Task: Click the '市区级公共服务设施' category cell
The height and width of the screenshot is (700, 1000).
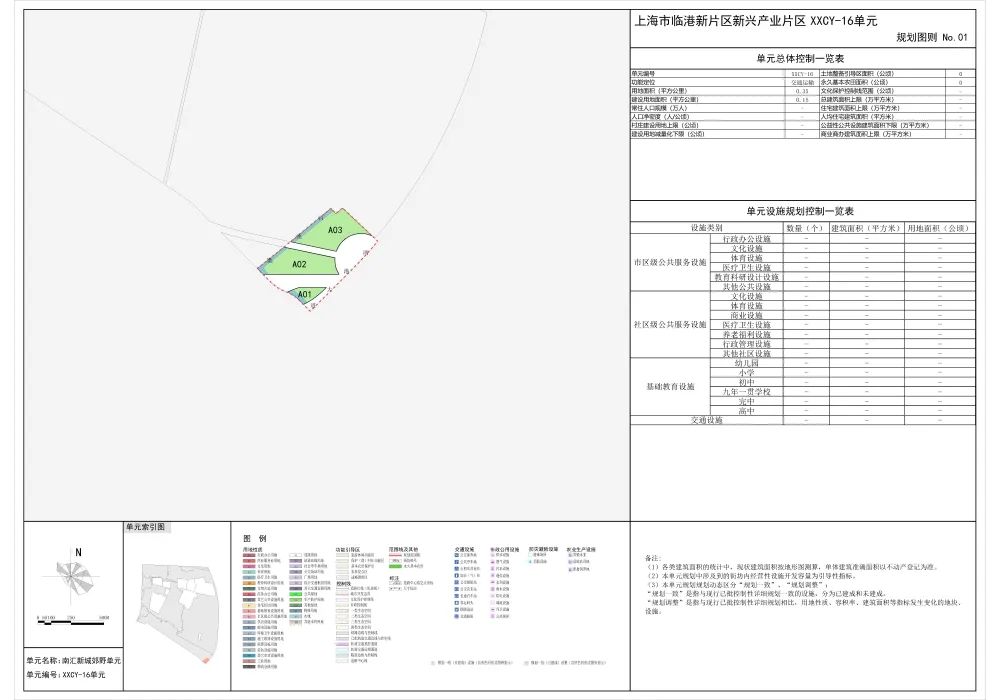Action: 670,263
